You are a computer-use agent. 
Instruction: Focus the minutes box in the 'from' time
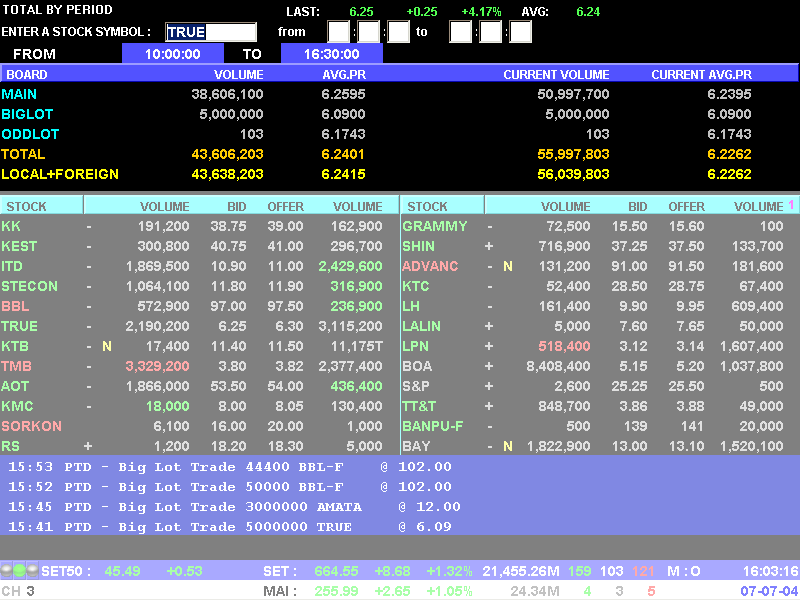click(368, 32)
